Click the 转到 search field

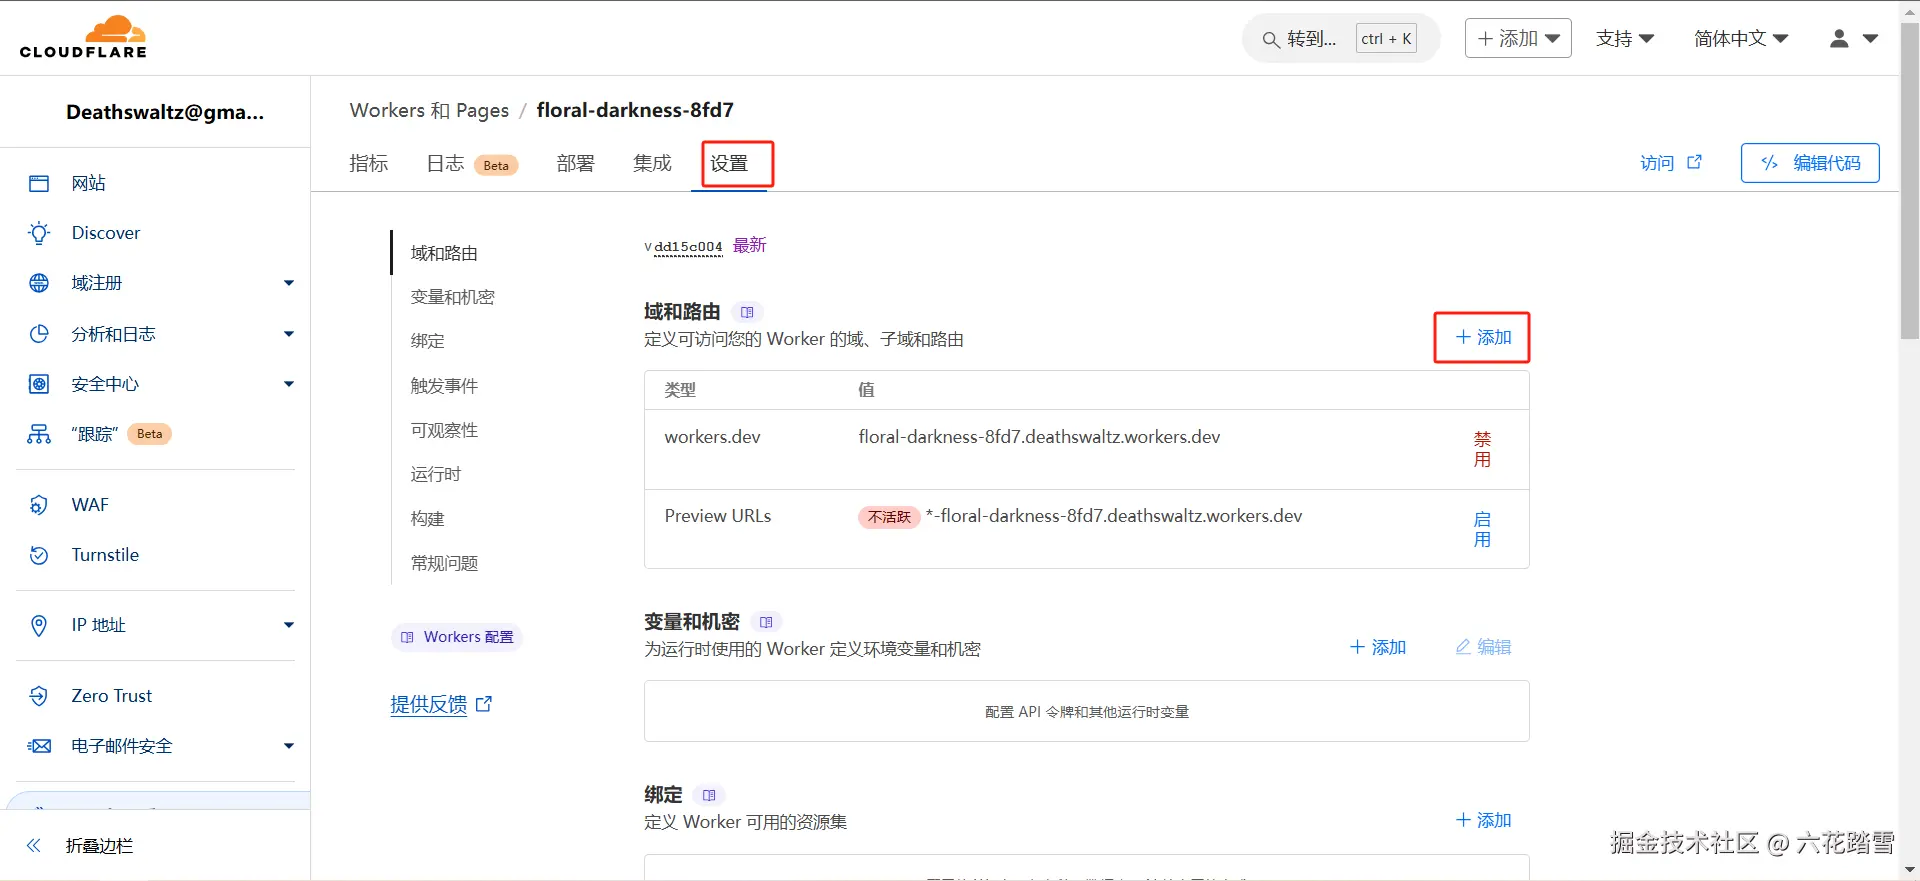(1341, 39)
